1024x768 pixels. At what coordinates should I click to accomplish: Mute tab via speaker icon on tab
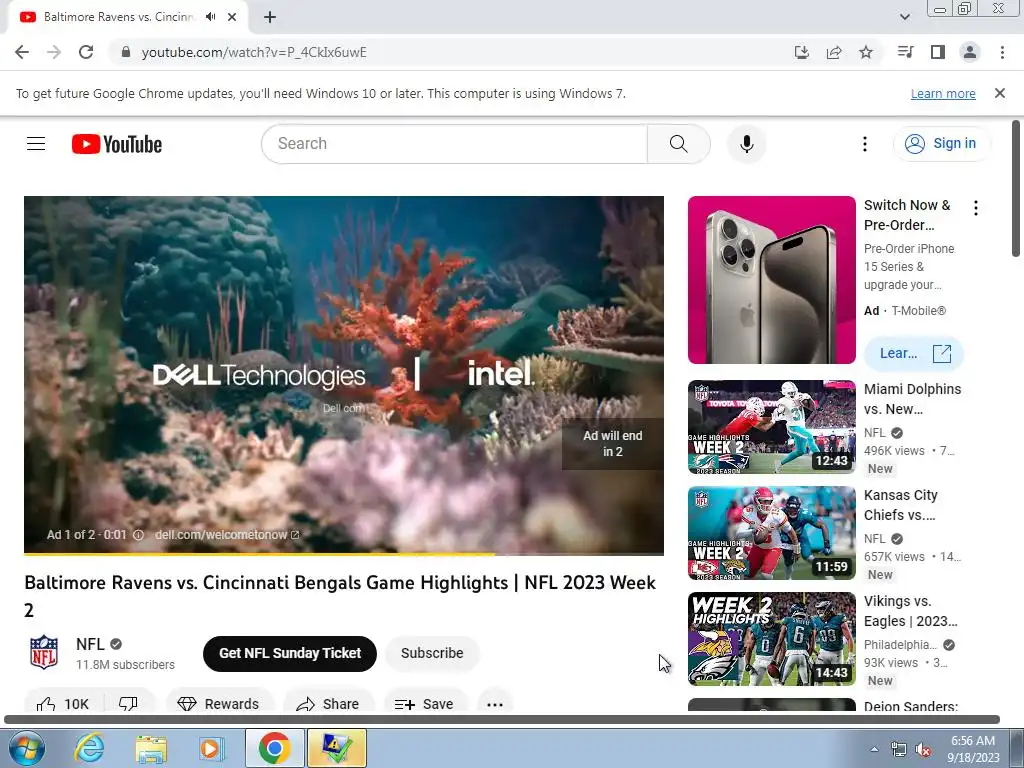point(210,17)
